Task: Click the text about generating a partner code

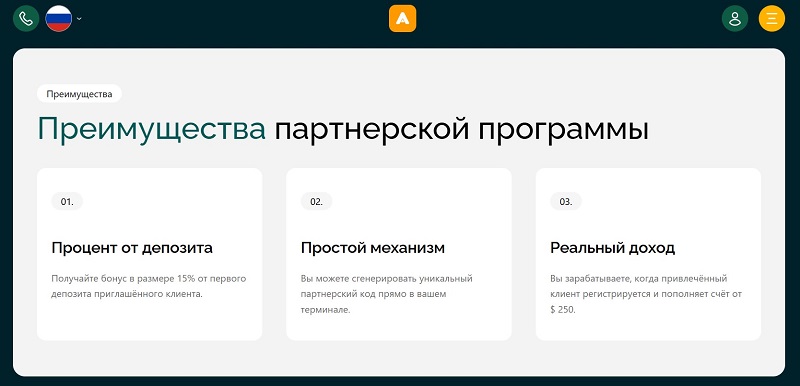Action: (x=387, y=294)
